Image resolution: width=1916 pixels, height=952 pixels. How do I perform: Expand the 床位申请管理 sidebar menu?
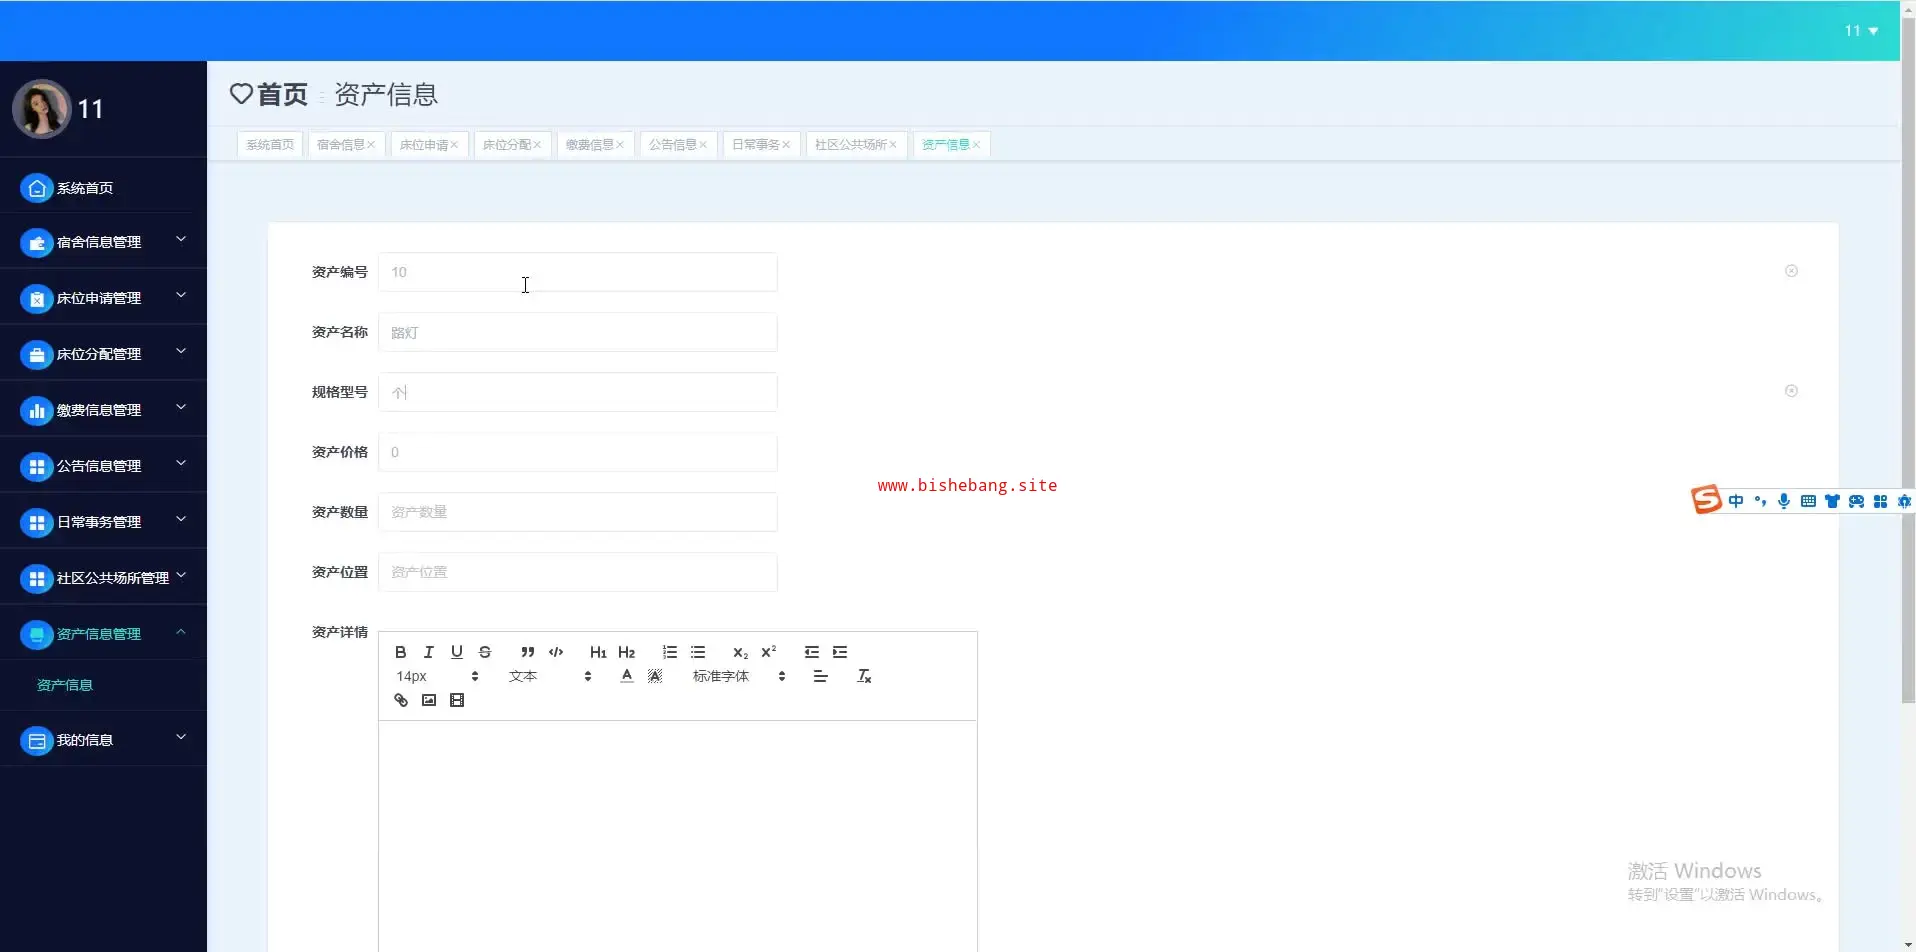[x=103, y=298]
